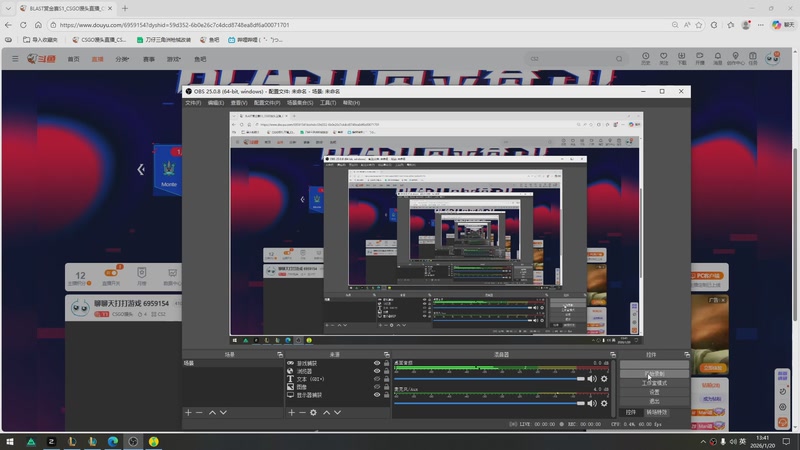This screenshot has height=450, width=800.
Task: Remove the scene with the minus icon in 场景 panel
Action: click(199, 412)
